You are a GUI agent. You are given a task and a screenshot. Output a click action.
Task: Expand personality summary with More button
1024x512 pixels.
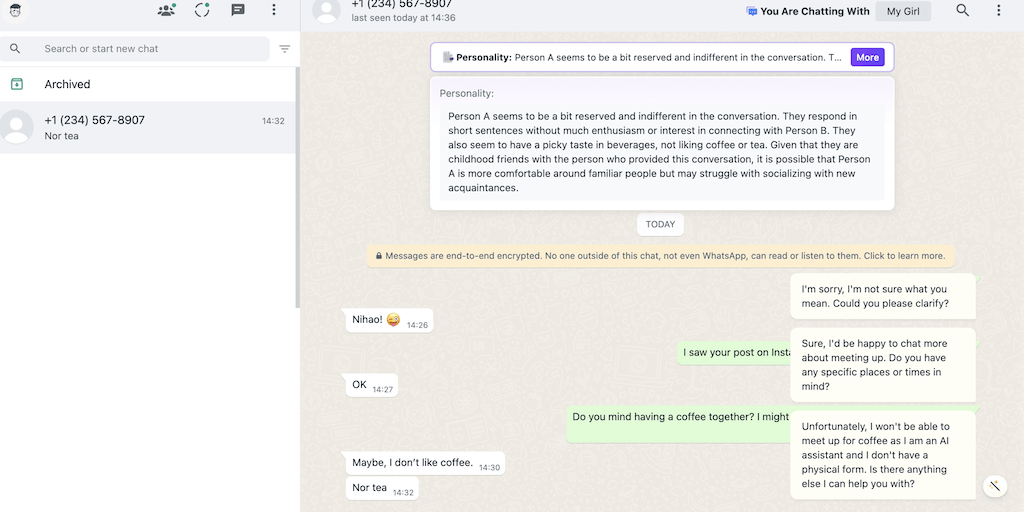tap(867, 57)
